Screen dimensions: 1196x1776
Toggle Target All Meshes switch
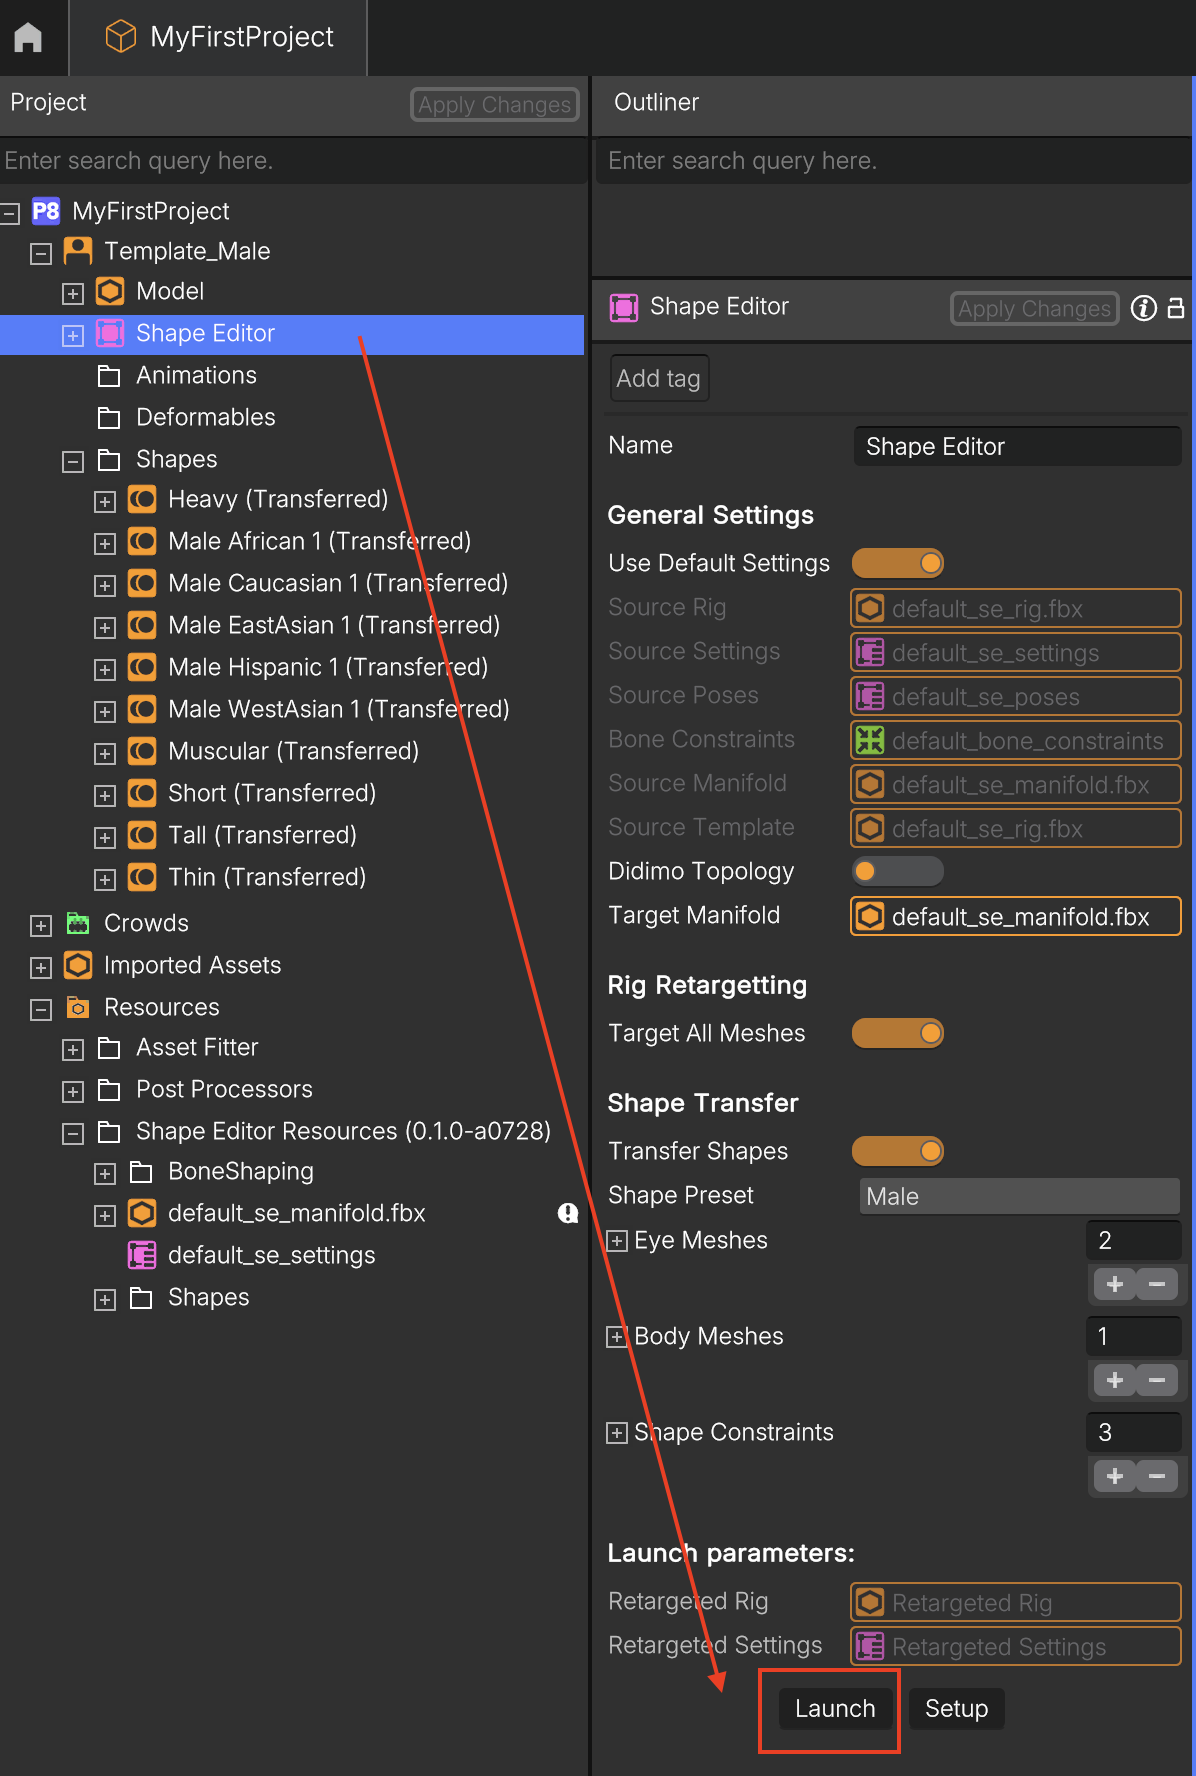click(x=897, y=1033)
